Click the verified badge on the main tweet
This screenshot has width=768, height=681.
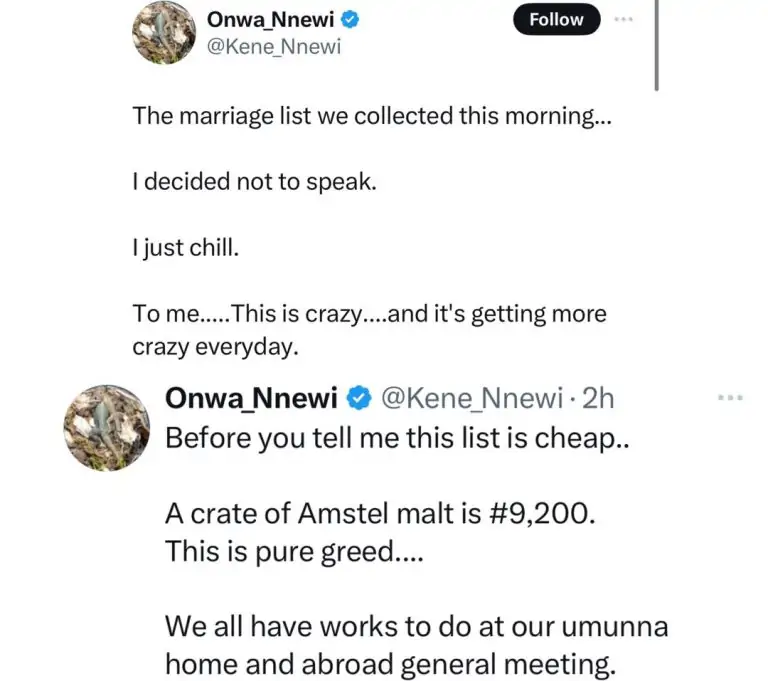point(337,19)
